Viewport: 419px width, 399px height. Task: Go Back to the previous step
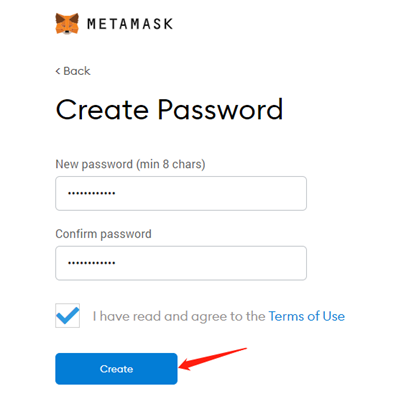[73, 71]
